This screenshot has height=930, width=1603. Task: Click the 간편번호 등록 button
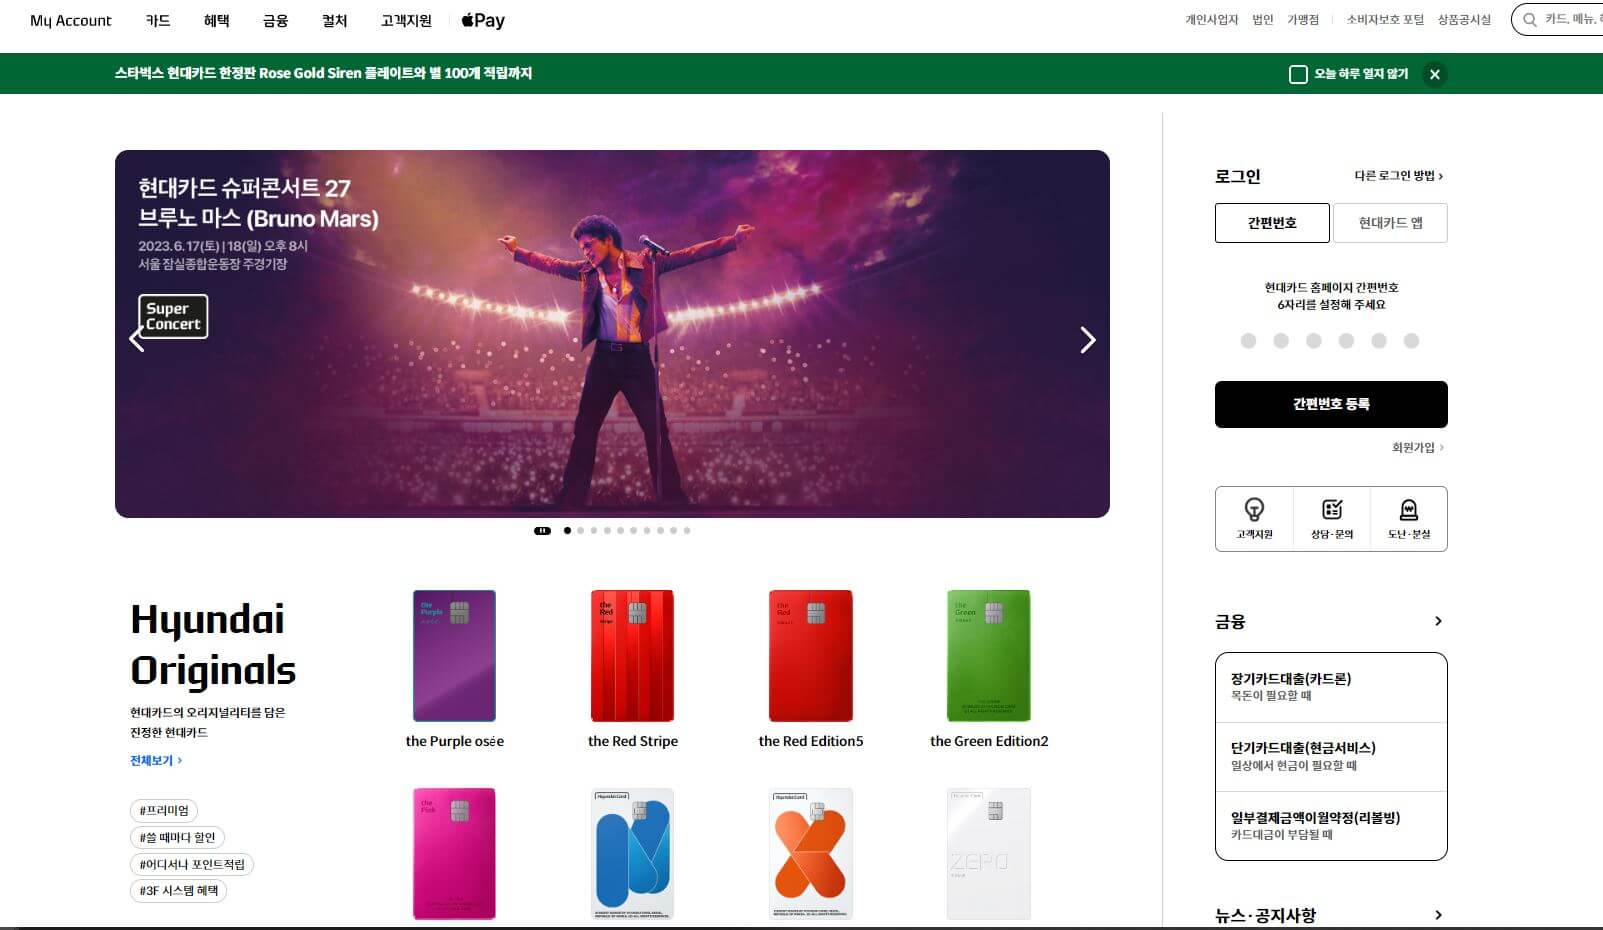(x=1331, y=404)
